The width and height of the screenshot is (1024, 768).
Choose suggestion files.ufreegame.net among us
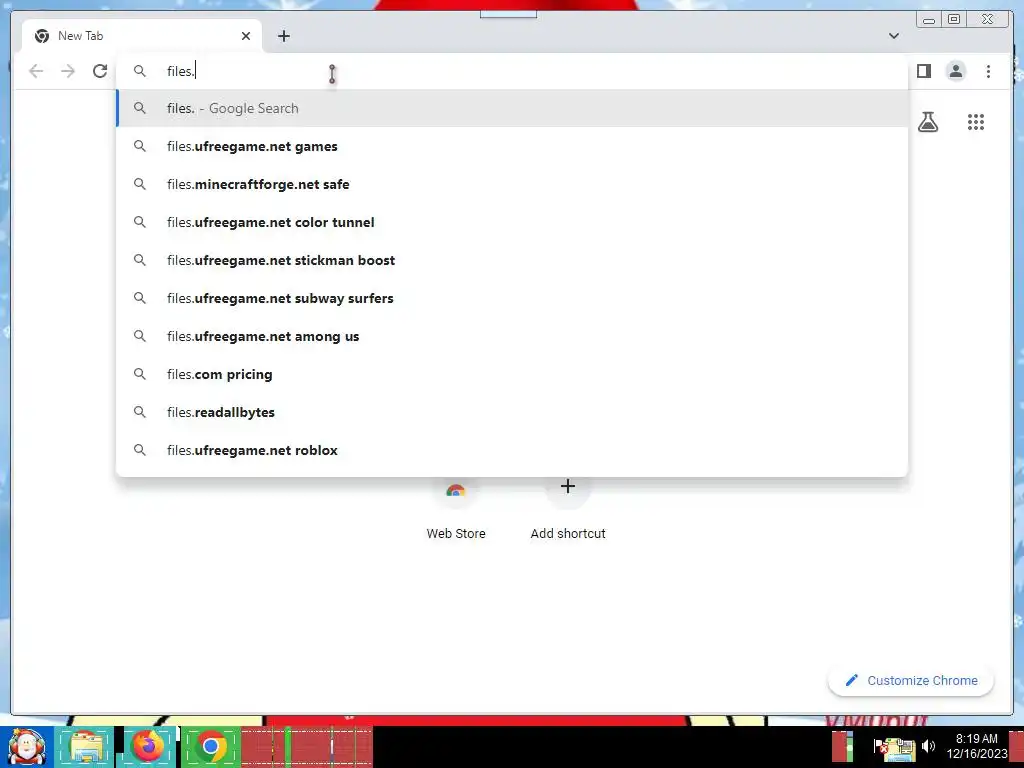click(x=512, y=336)
